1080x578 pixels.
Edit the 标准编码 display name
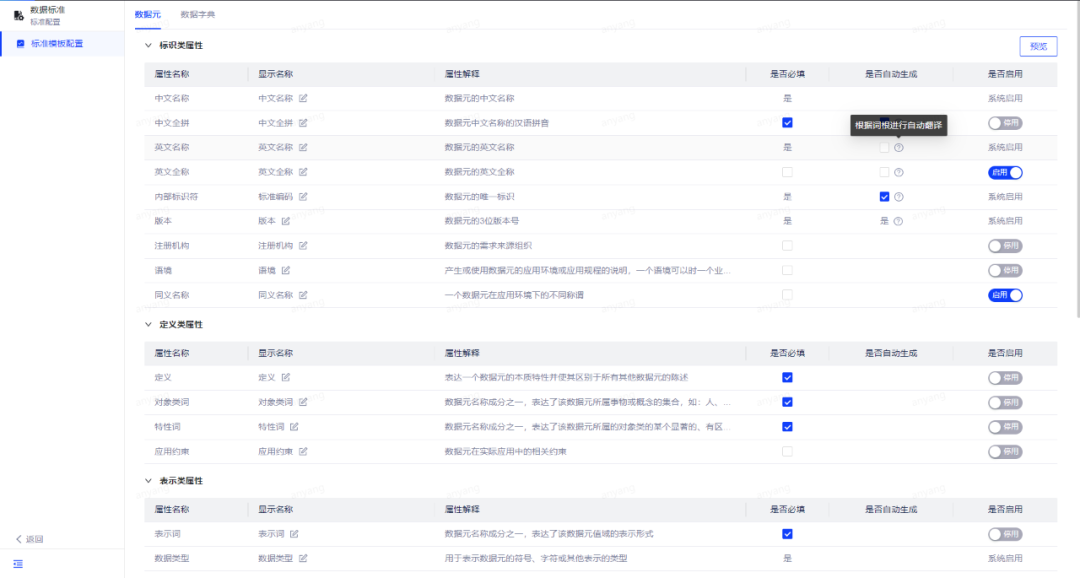(303, 197)
